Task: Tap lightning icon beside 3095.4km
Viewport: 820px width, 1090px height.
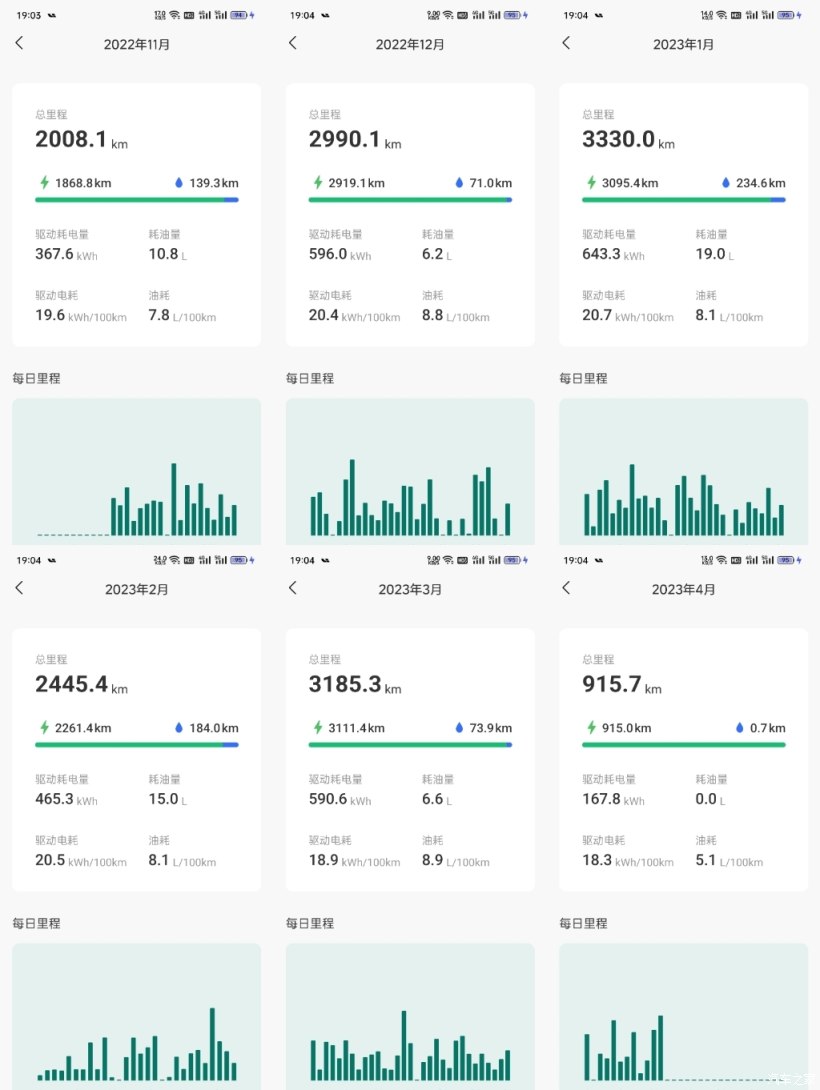Action: [591, 182]
